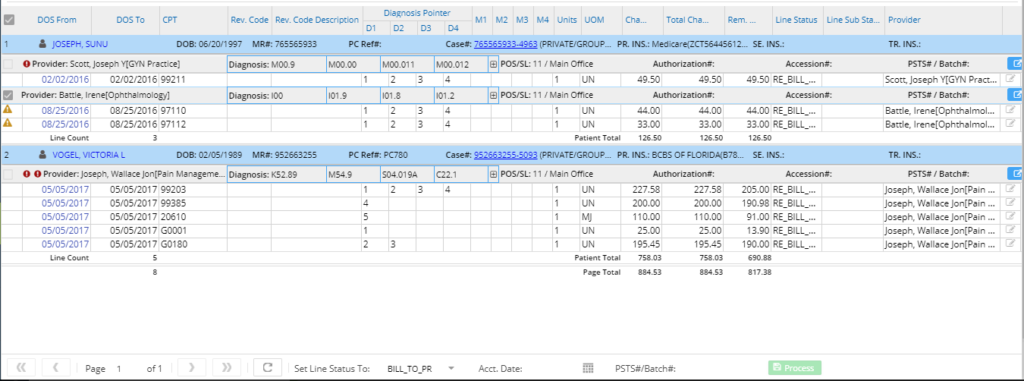
Task: Click the Page number input field
Action: (x=124, y=369)
